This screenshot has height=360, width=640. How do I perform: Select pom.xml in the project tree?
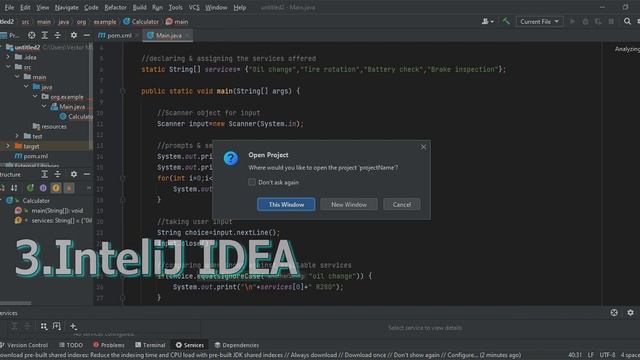[31, 156]
